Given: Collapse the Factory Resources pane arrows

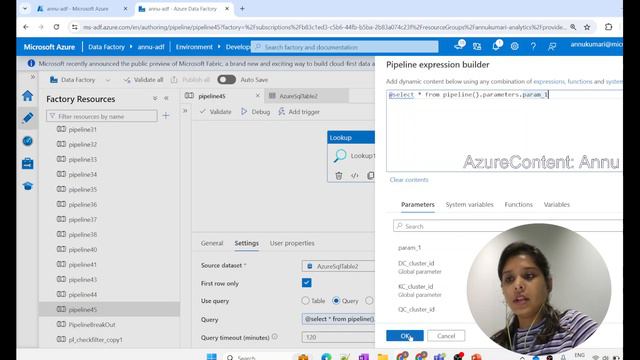Looking at the screenshot, I should [x=166, y=98].
